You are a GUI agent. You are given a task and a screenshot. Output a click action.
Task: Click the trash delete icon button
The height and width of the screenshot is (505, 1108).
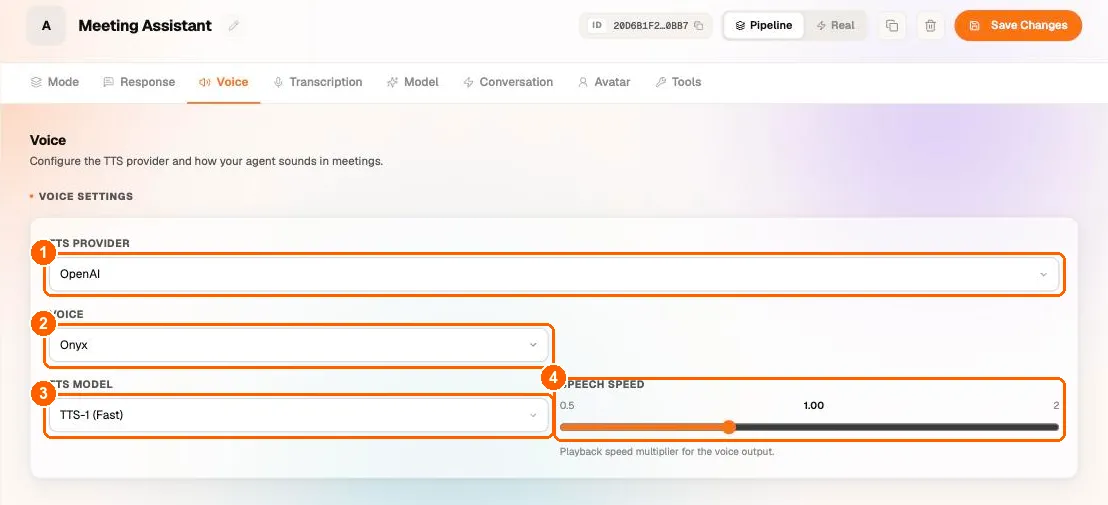[931, 26]
